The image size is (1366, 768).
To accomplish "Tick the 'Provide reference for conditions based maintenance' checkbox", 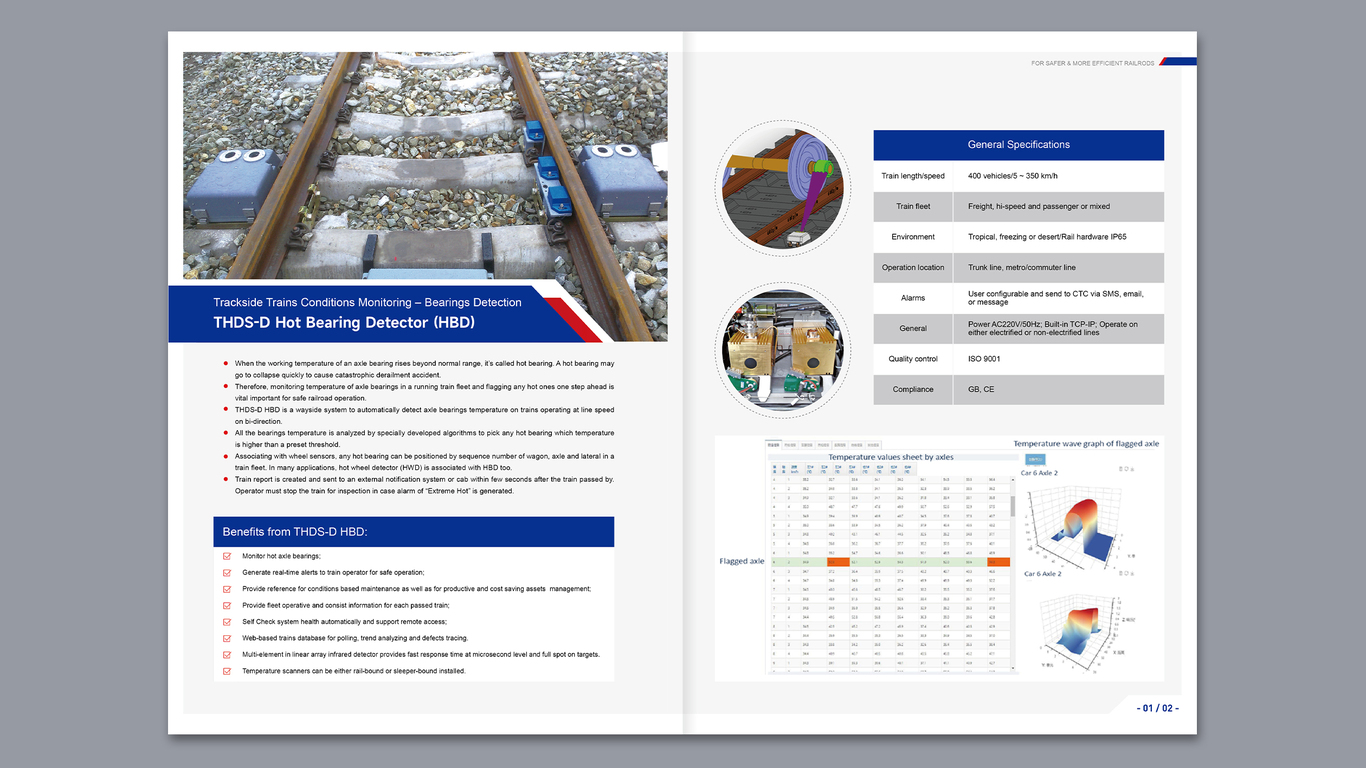I will tap(227, 589).
